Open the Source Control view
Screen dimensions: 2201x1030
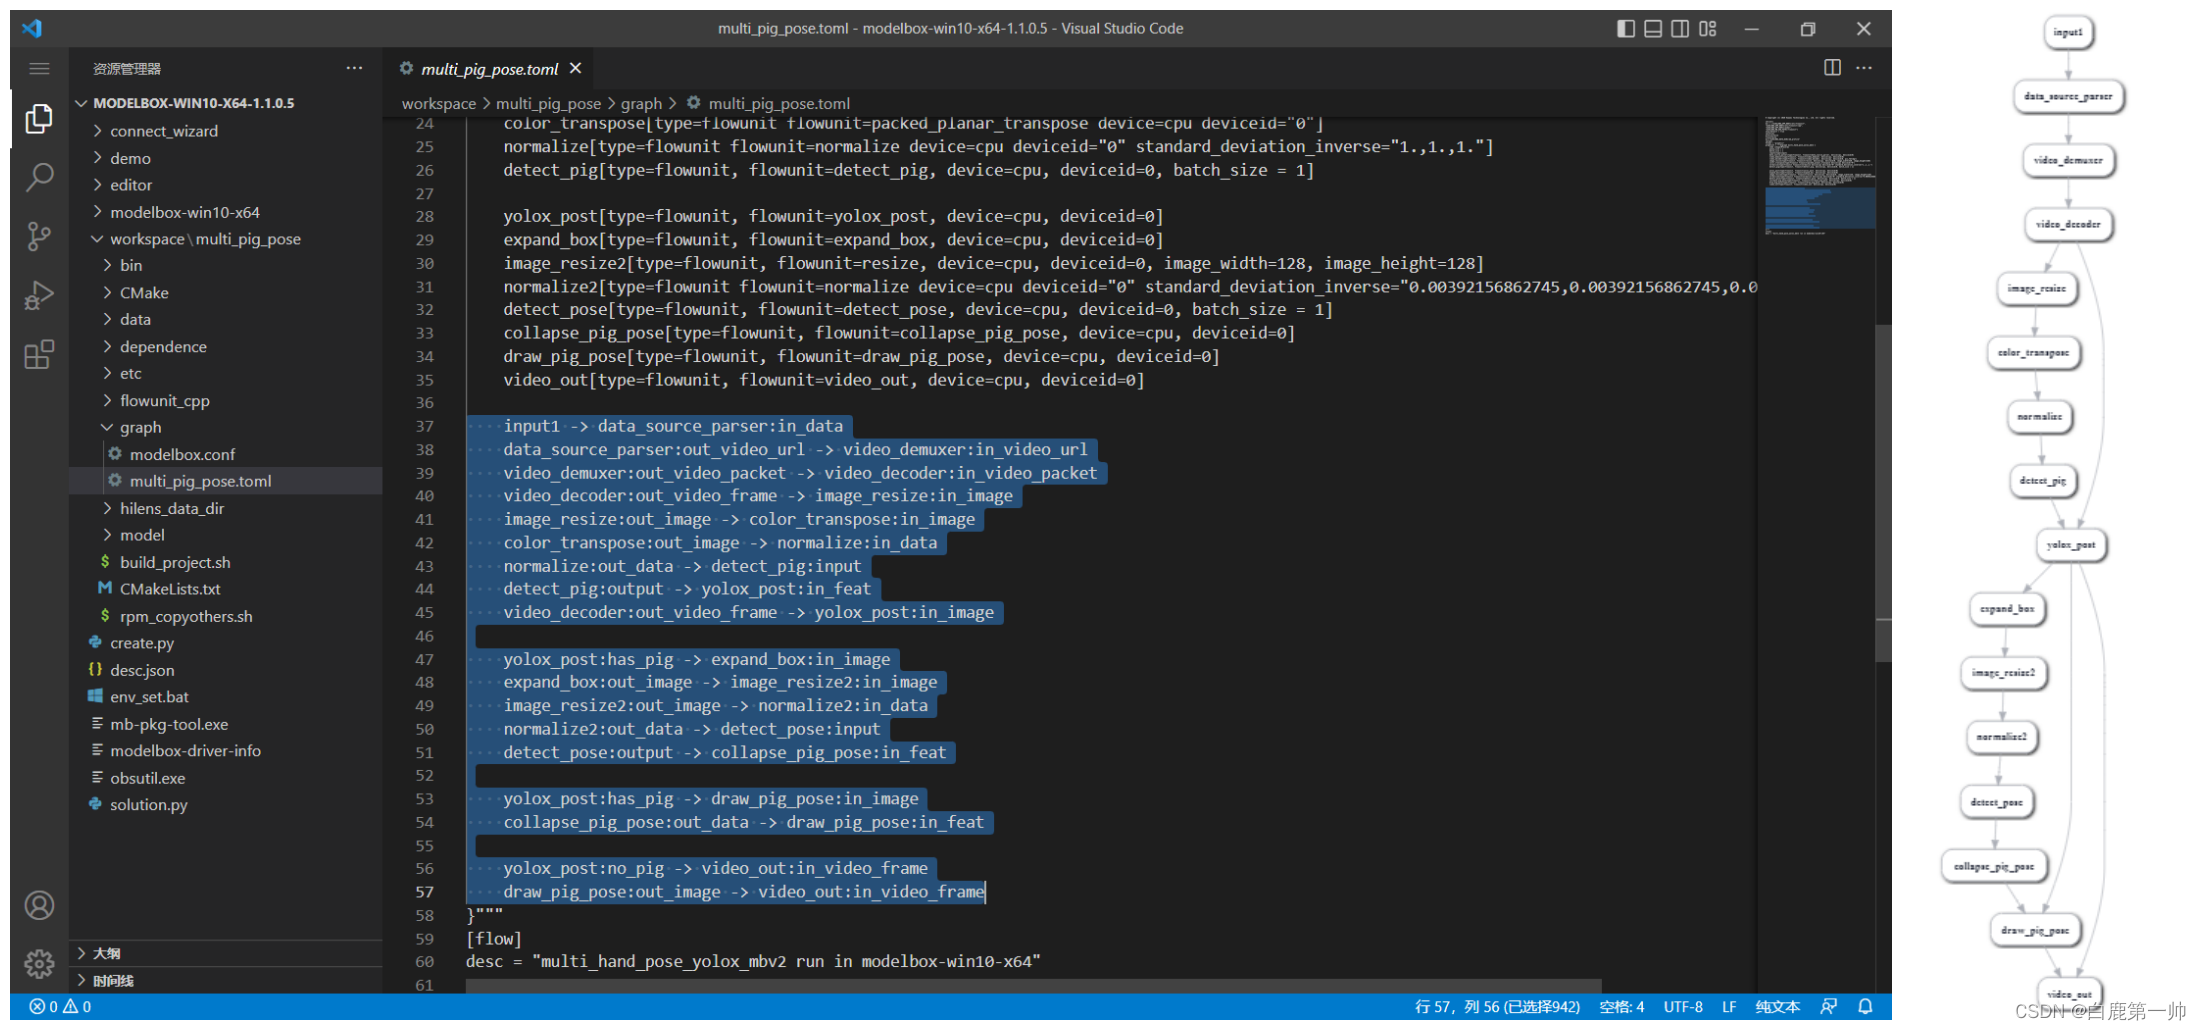(39, 236)
